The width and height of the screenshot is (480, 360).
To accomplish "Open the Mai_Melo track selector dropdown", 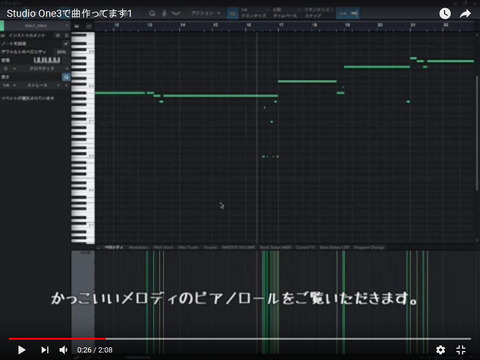I will (x=37, y=26).
